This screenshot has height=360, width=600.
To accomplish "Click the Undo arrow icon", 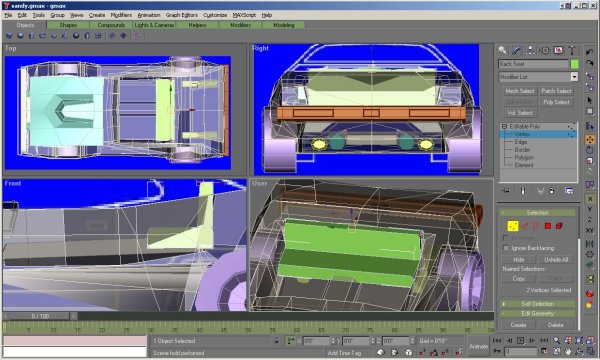I will pyautogui.click(x=590, y=52).
